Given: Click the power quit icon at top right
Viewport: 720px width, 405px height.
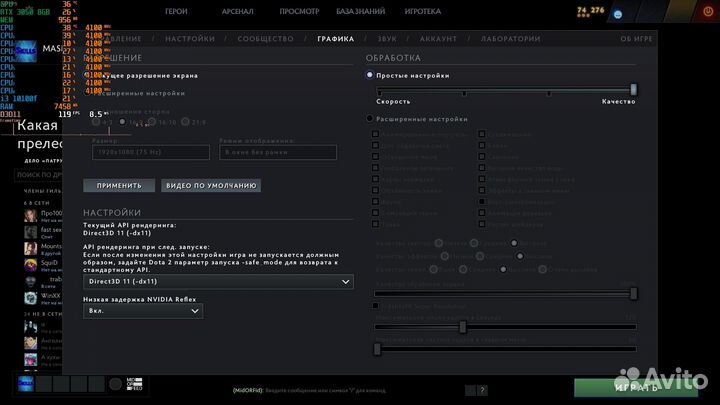Looking at the screenshot, I should [x=708, y=11].
